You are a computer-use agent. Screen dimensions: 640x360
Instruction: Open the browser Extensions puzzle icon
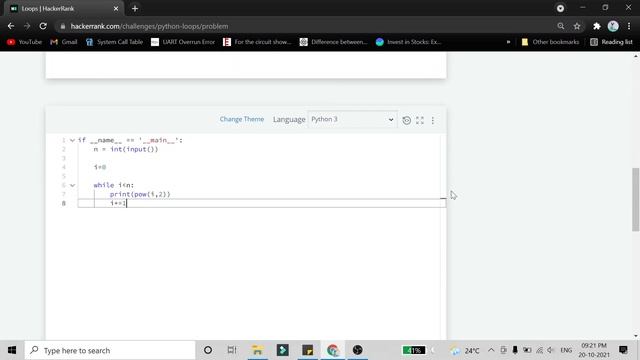(597, 26)
